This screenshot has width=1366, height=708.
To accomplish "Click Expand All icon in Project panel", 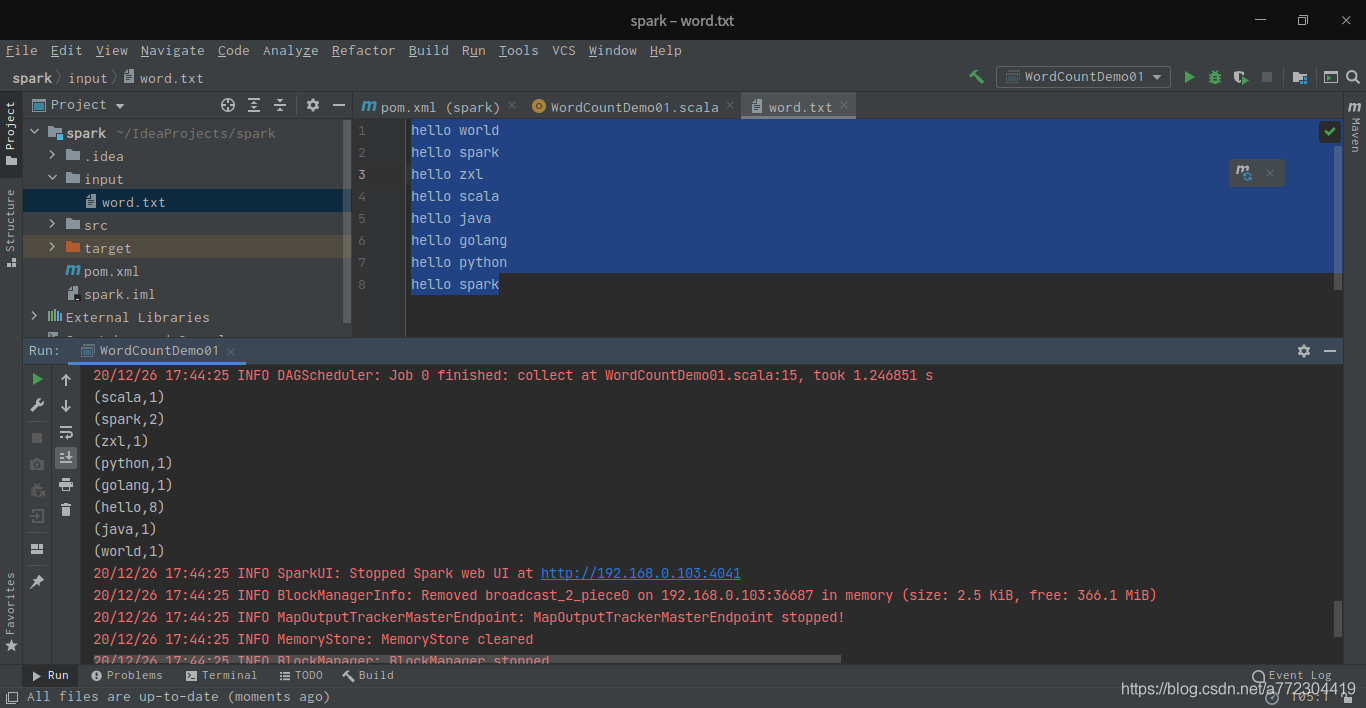I will [x=254, y=105].
